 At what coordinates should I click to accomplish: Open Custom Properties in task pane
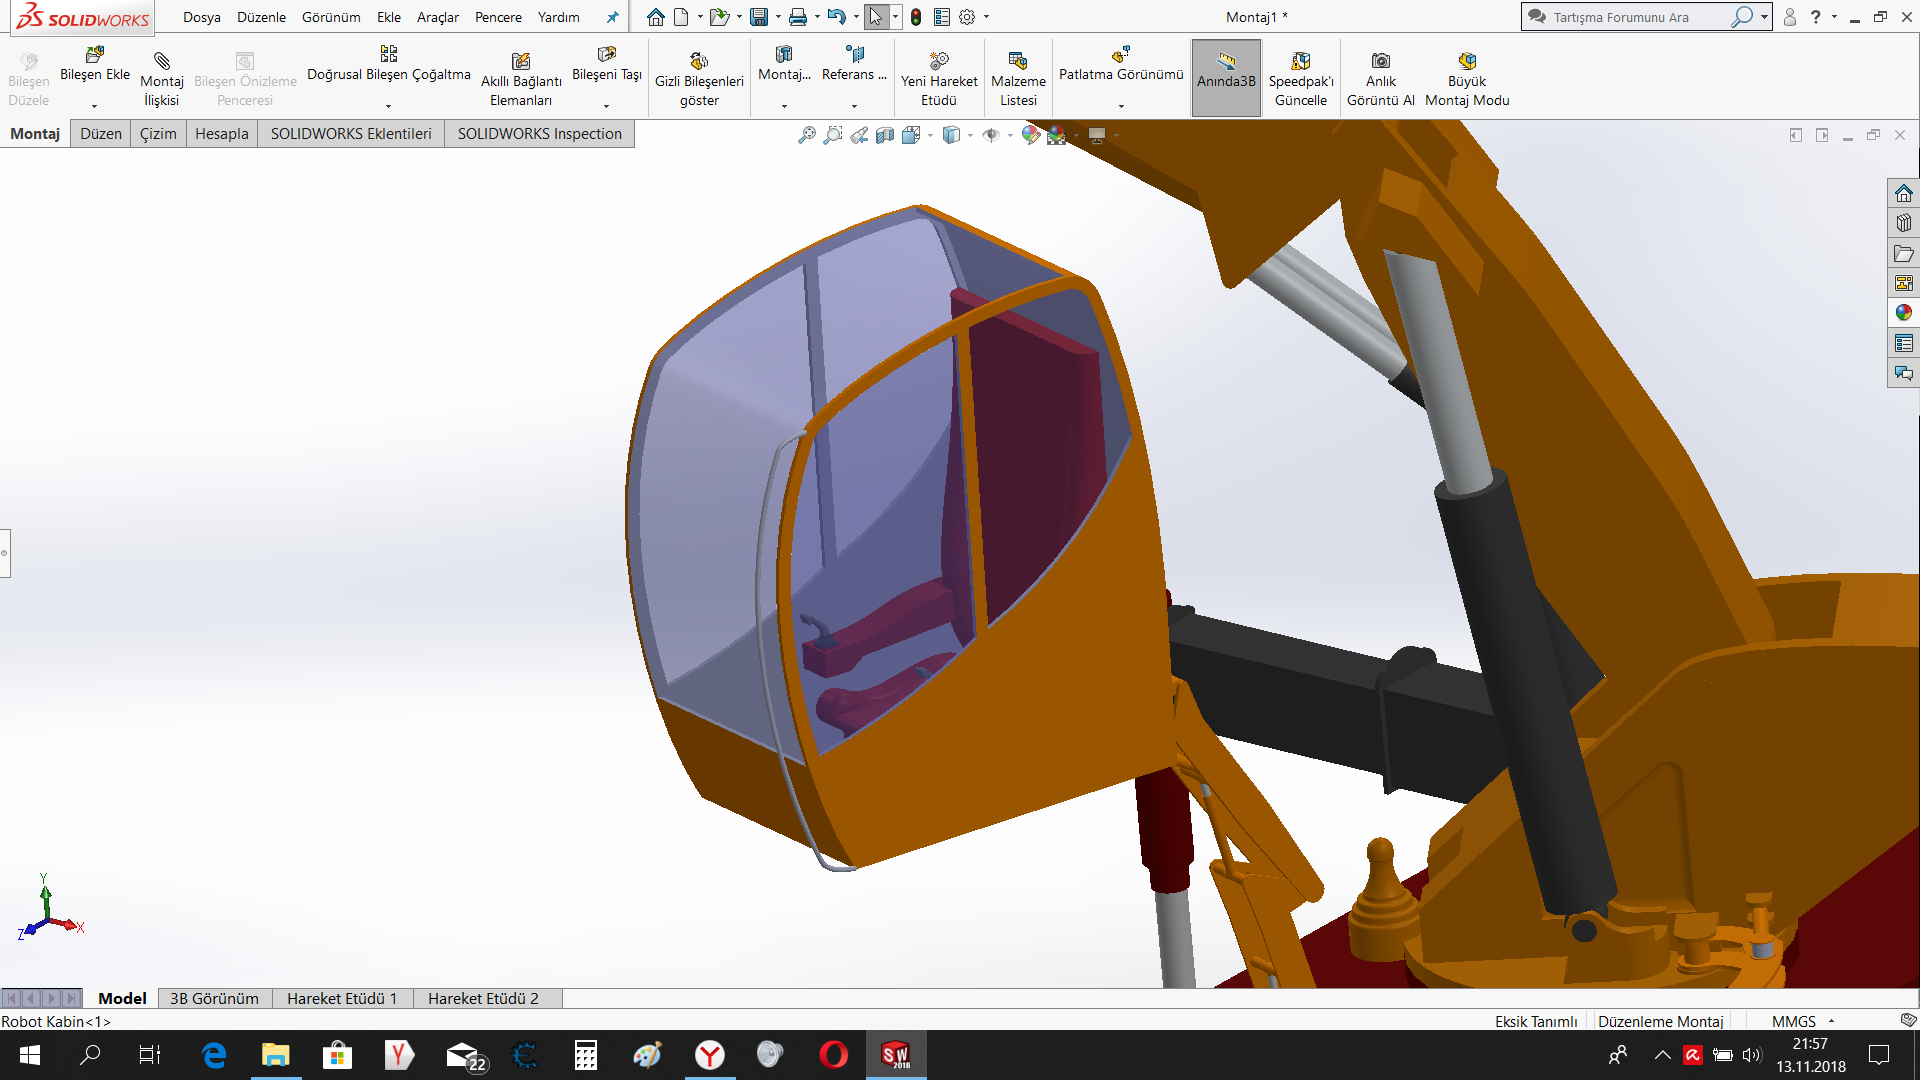[1903, 343]
